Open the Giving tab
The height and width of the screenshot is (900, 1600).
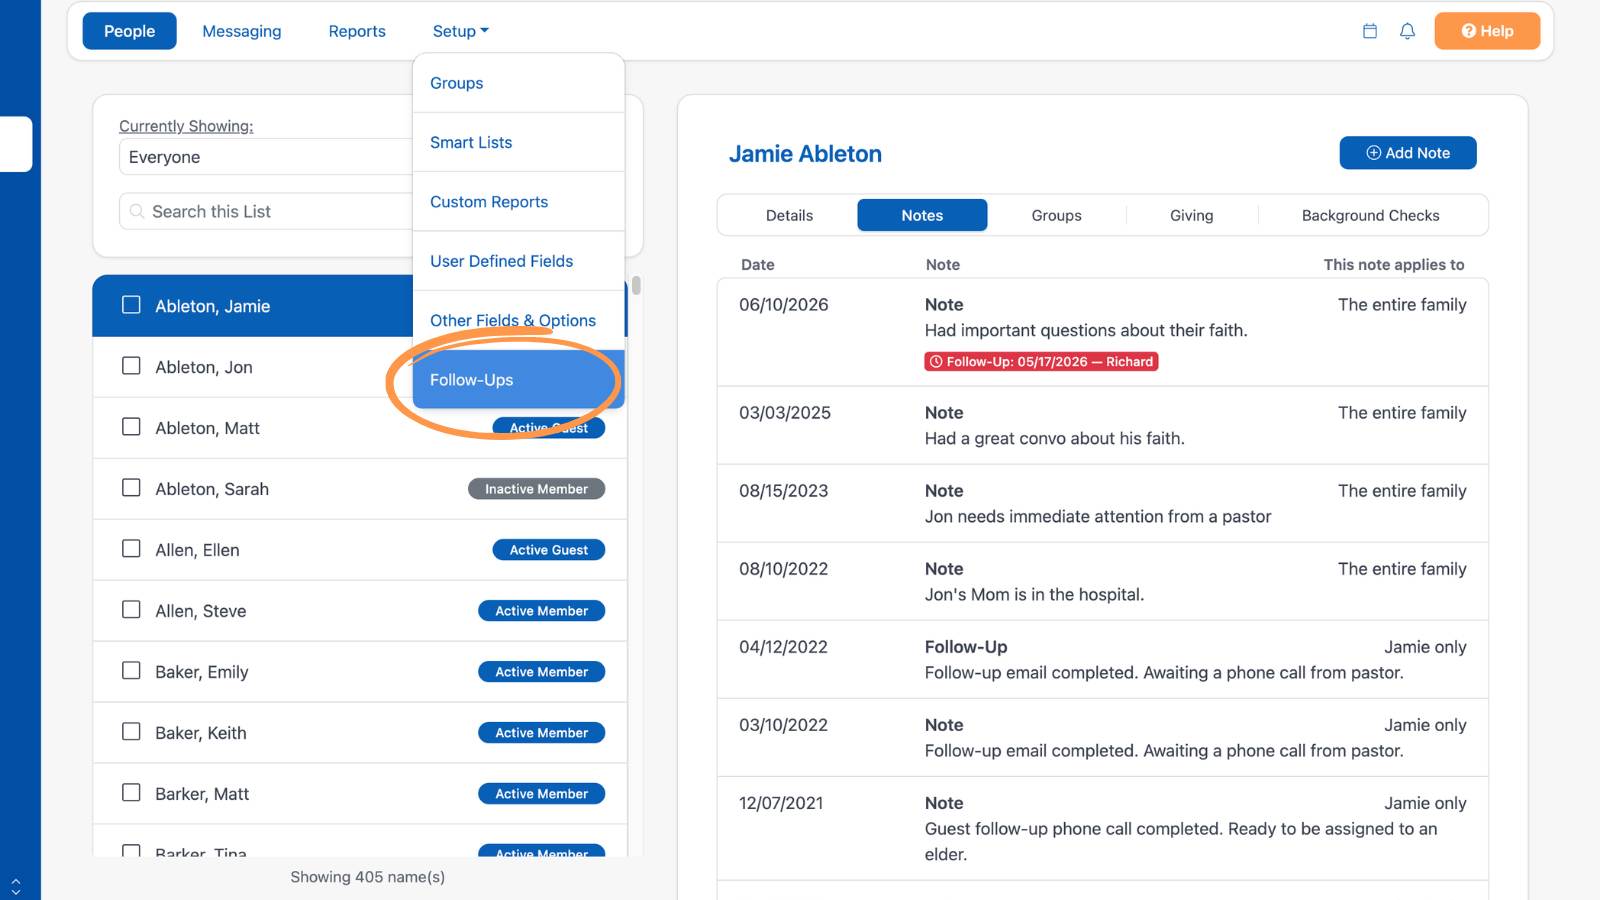1192,215
